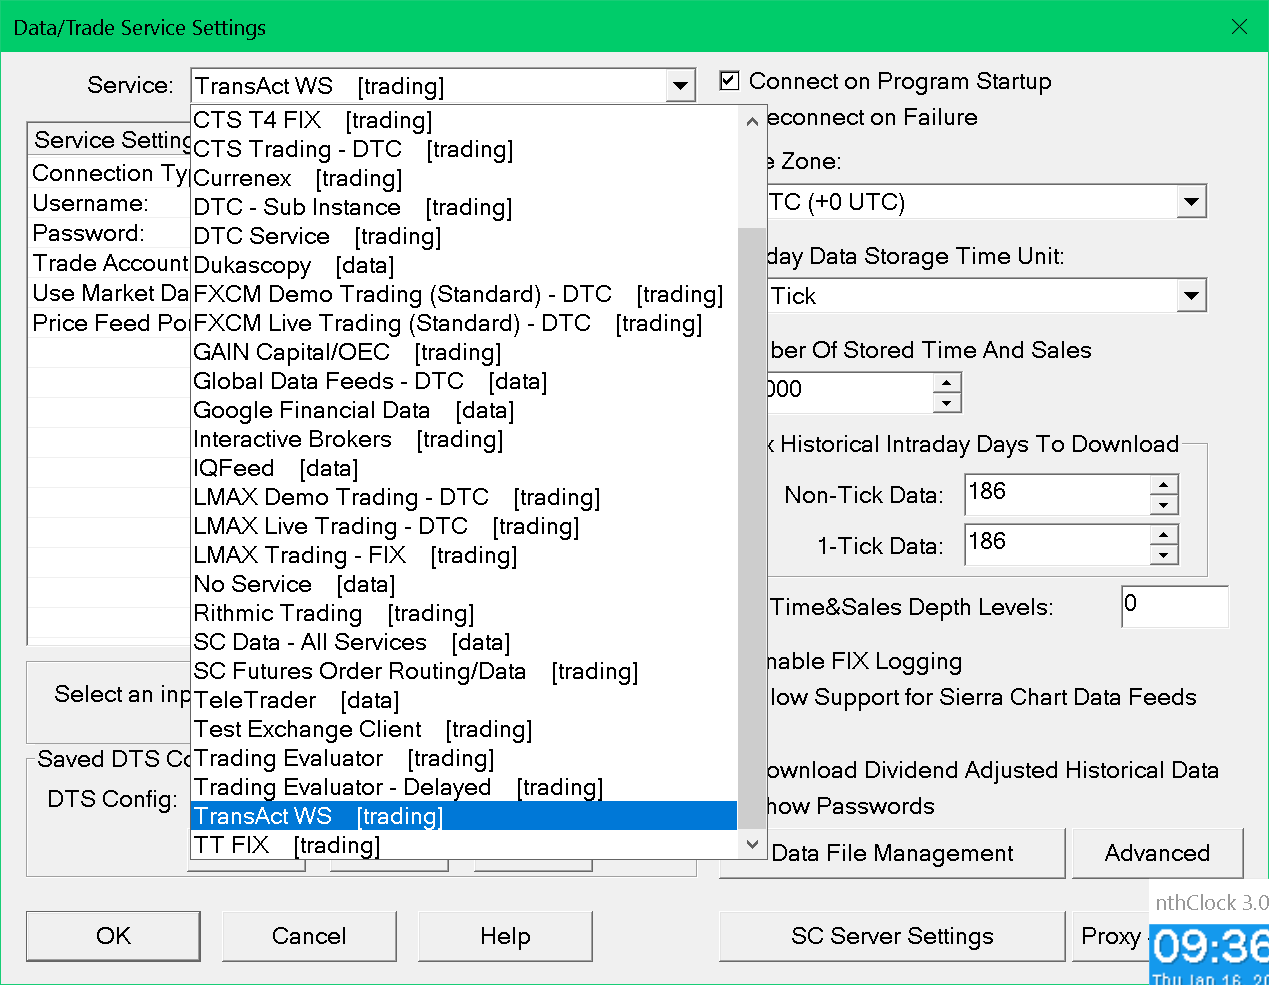Decrease Stored Time And Sales count
Viewport: 1269px width, 985px height.
(947, 402)
